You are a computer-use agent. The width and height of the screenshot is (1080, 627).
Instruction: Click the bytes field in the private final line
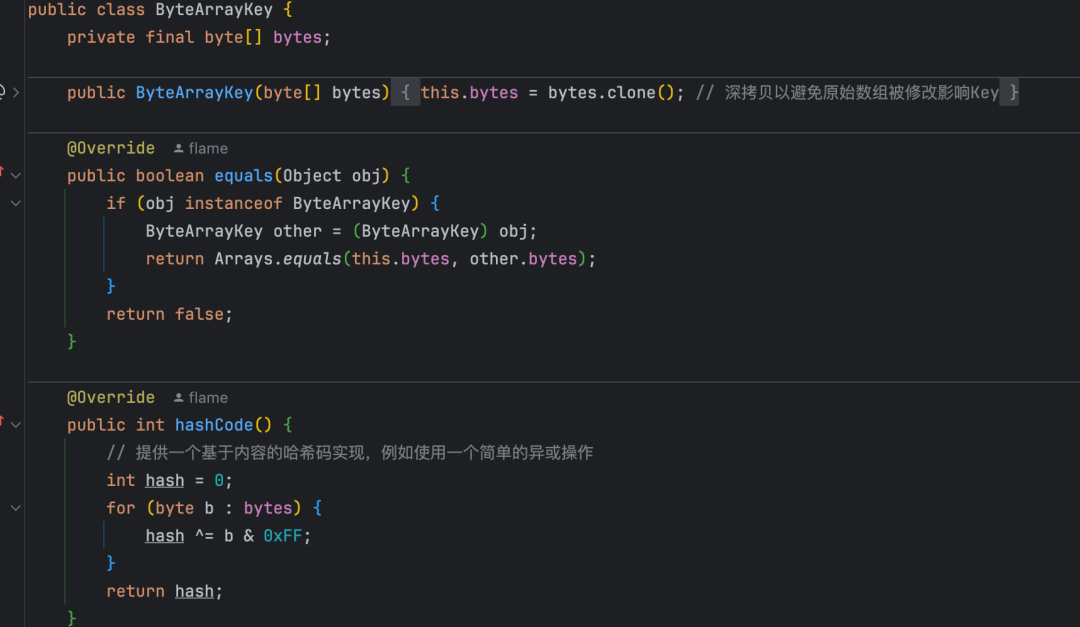pyautogui.click(x=298, y=37)
